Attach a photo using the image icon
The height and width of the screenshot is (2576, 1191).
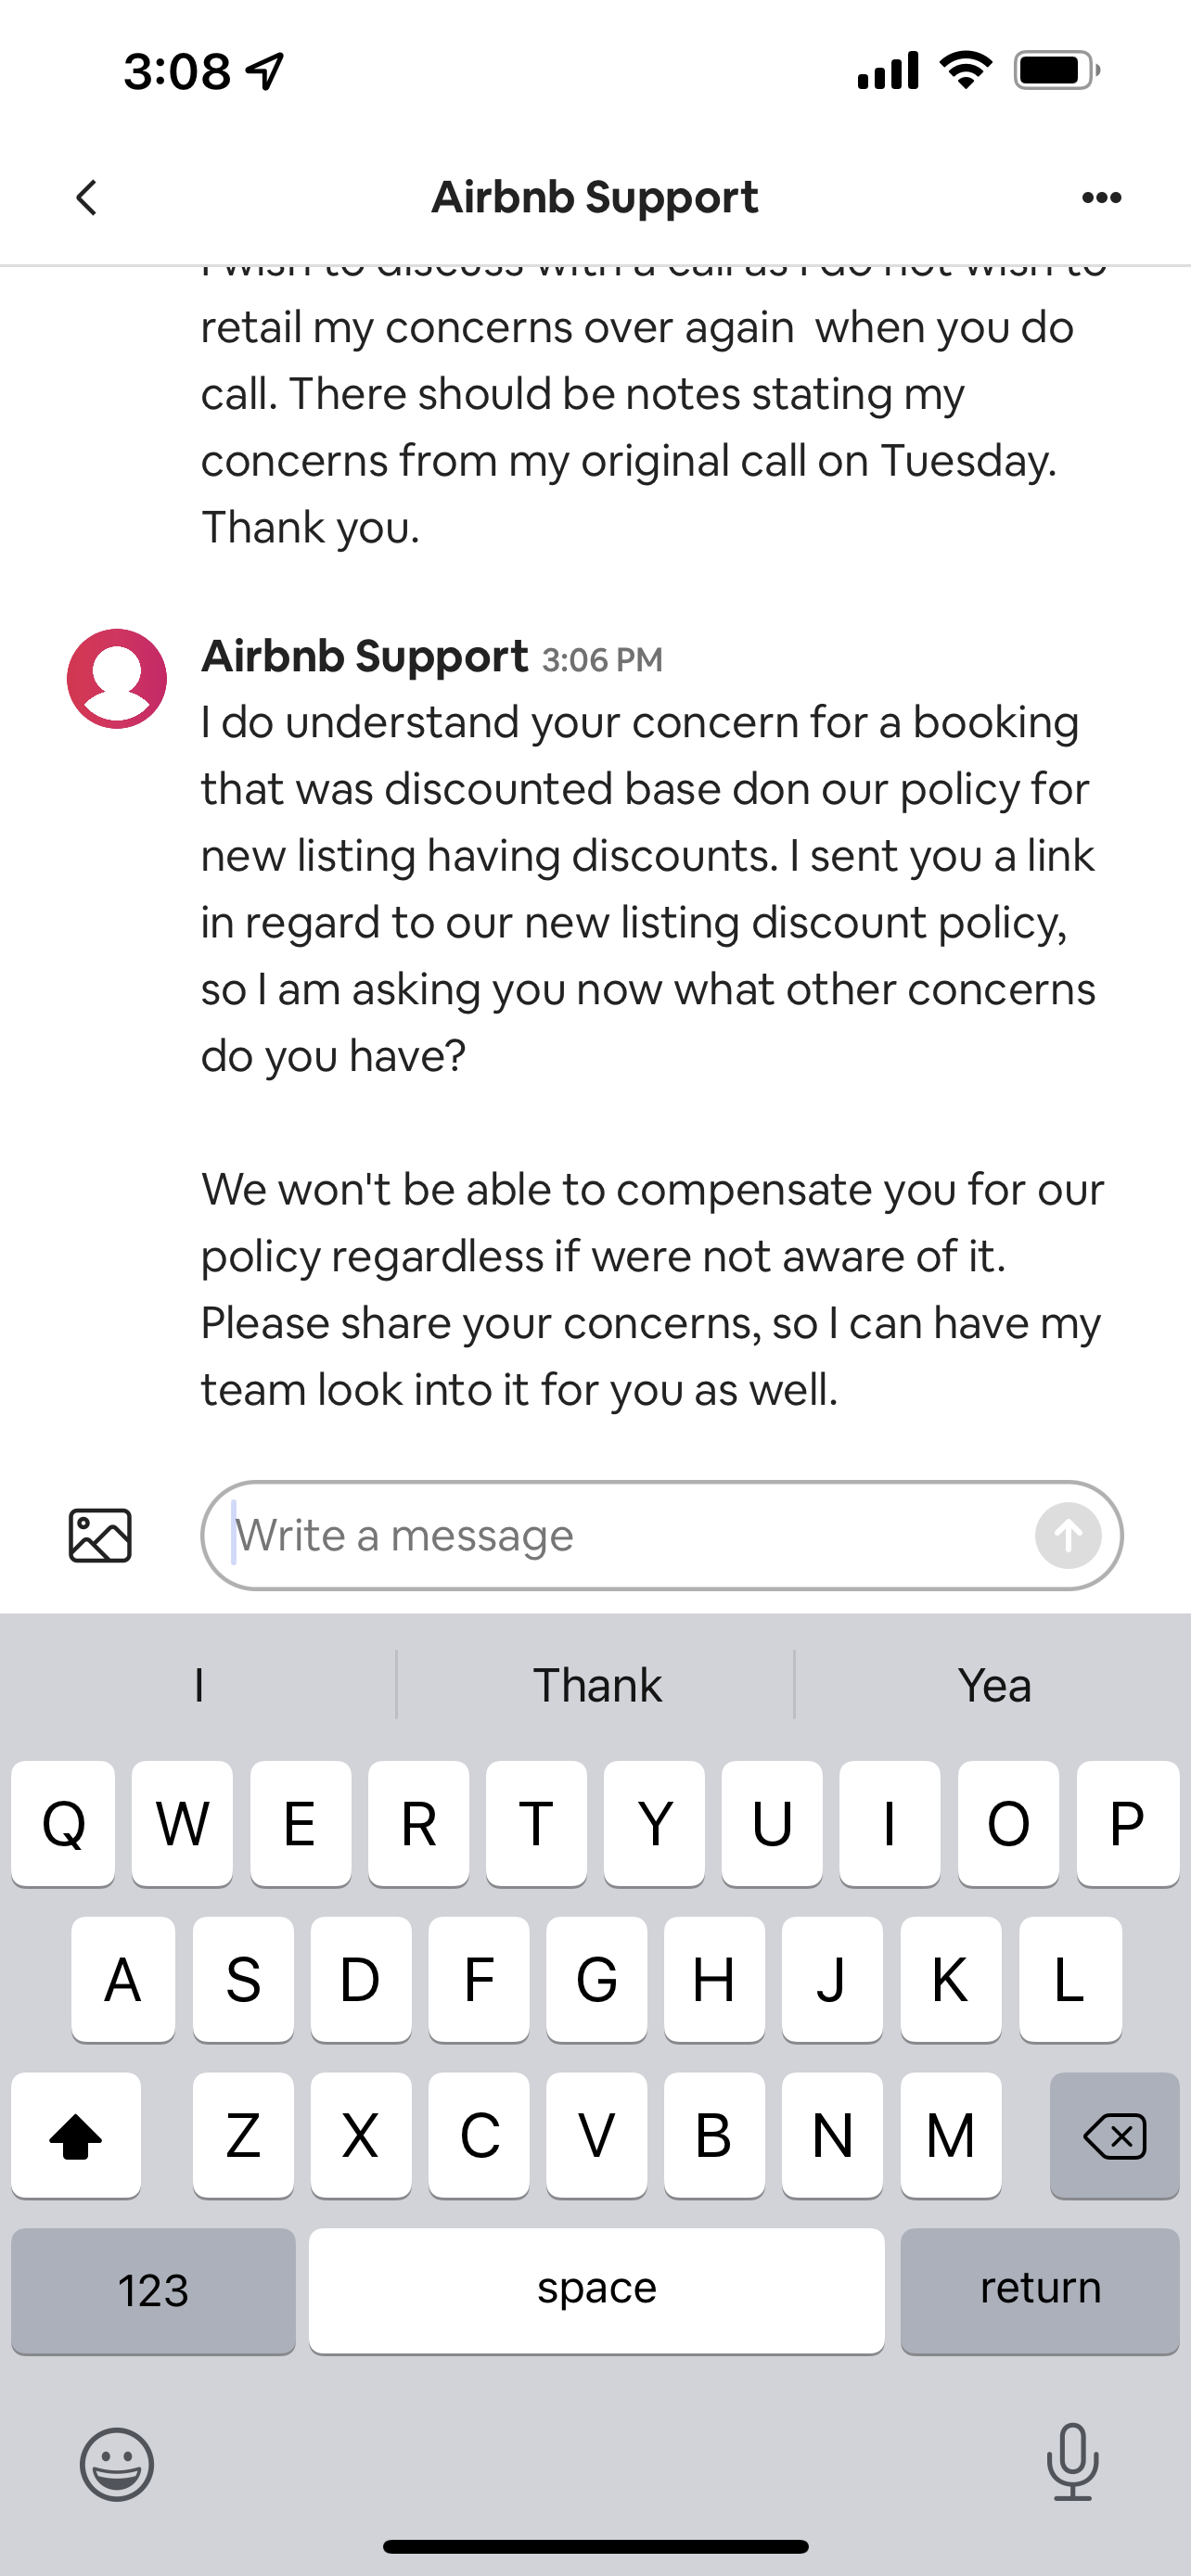coord(100,1535)
